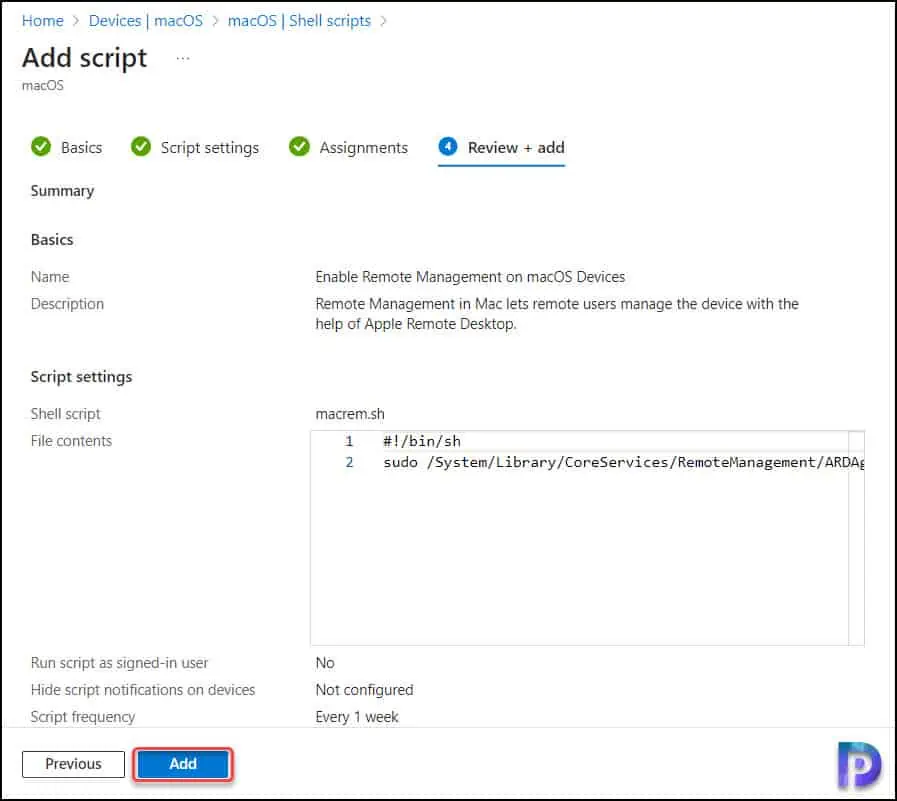Click the green checkmark beside Basics
The image size is (897, 801).
(x=41, y=147)
